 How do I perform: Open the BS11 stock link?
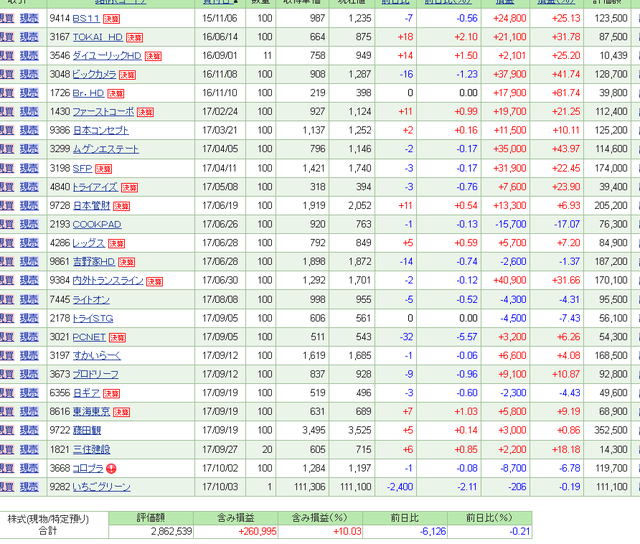tap(86, 19)
